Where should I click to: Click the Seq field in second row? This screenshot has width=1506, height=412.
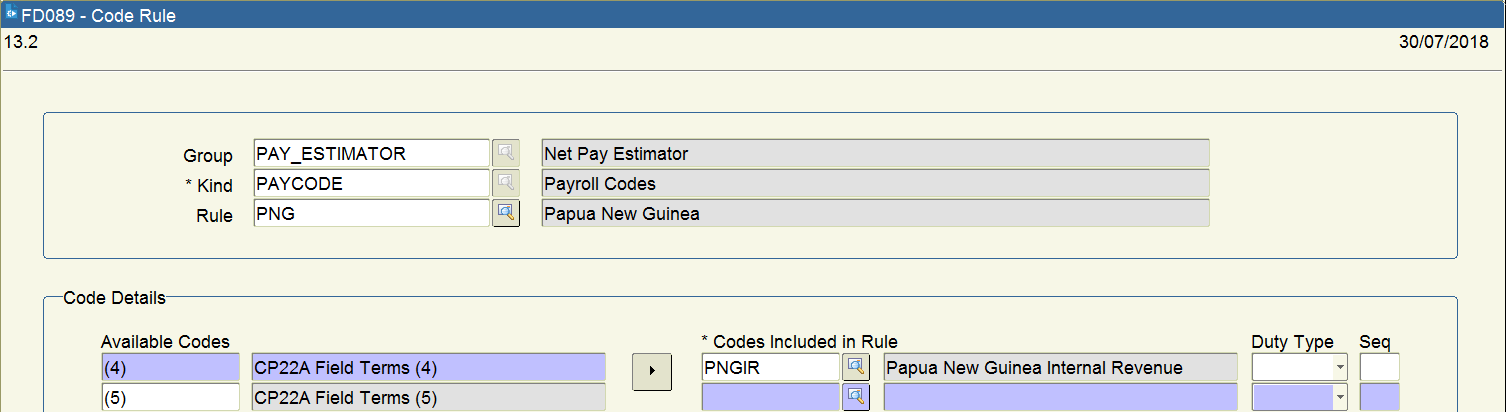(x=1379, y=397)
